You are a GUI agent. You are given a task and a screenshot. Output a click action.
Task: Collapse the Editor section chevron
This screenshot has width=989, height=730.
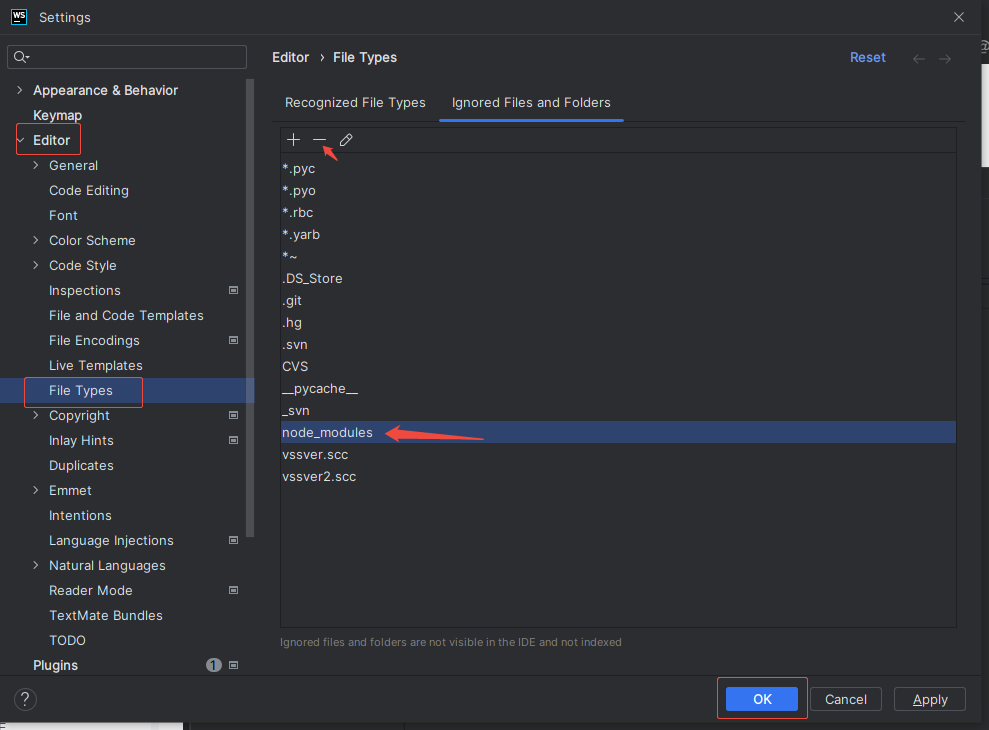(21, 140)
